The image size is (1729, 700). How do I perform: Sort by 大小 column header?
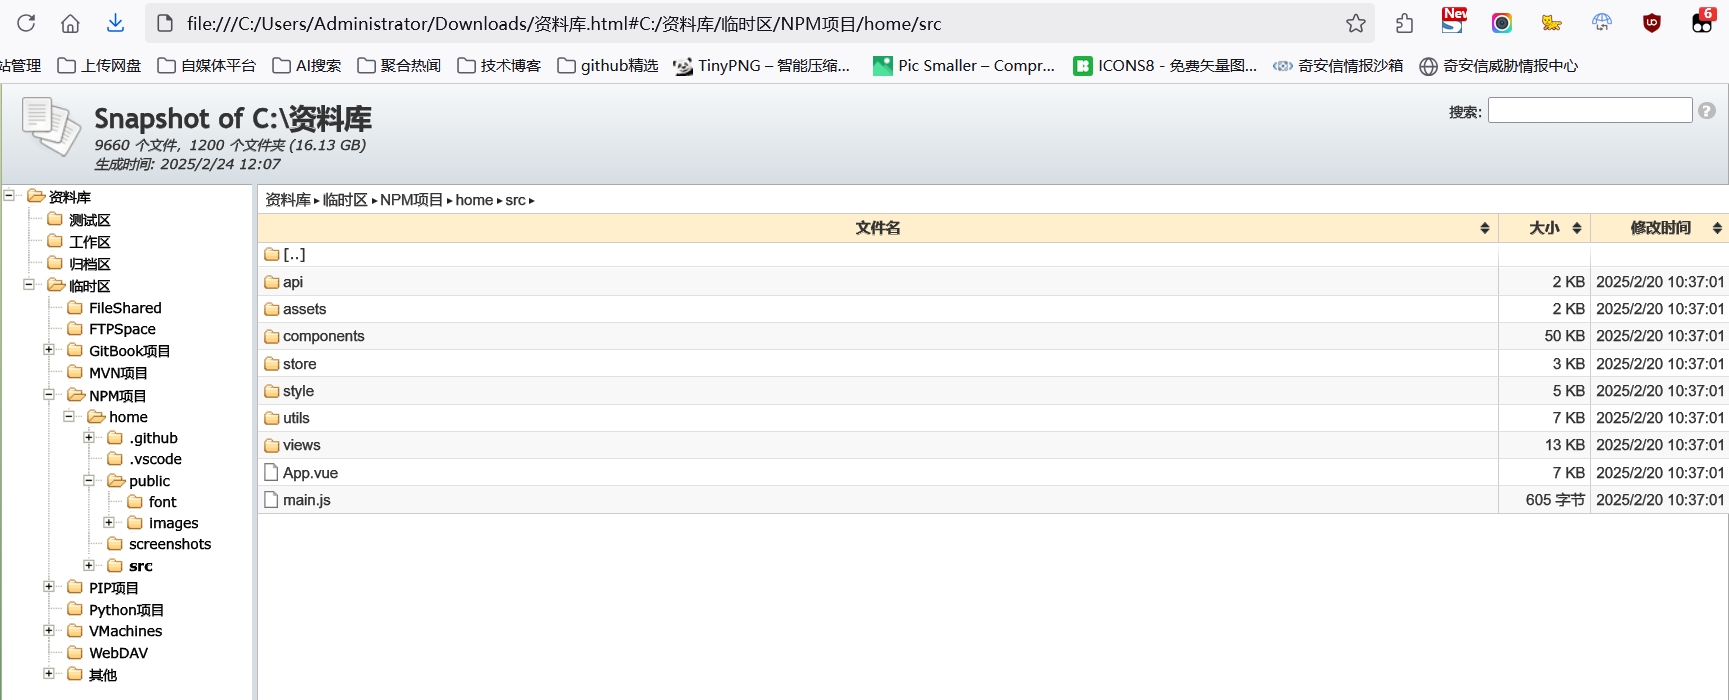coord(1545,228)
